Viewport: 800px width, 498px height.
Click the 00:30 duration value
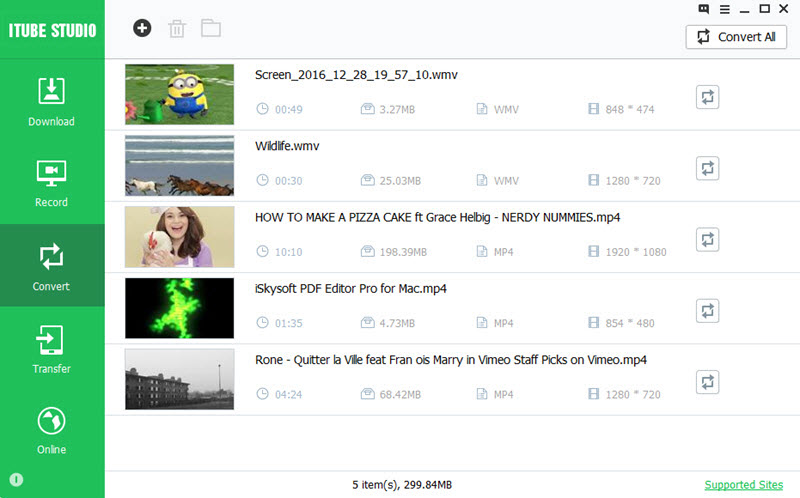[288, 181]
